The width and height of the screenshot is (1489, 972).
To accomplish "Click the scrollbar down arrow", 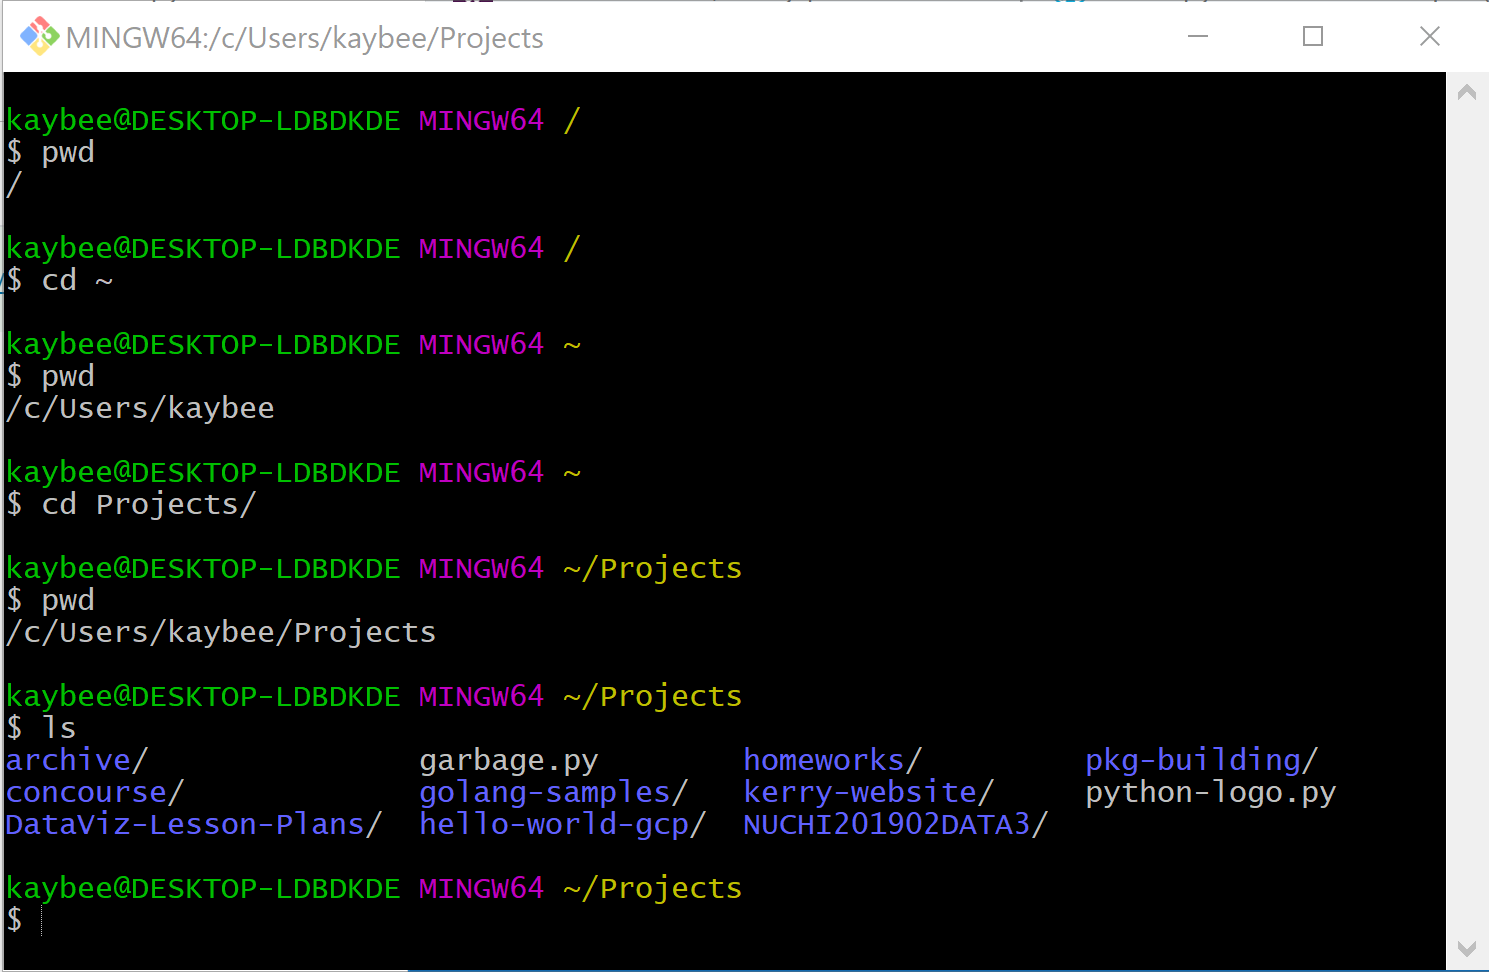I will point(1467,948).
